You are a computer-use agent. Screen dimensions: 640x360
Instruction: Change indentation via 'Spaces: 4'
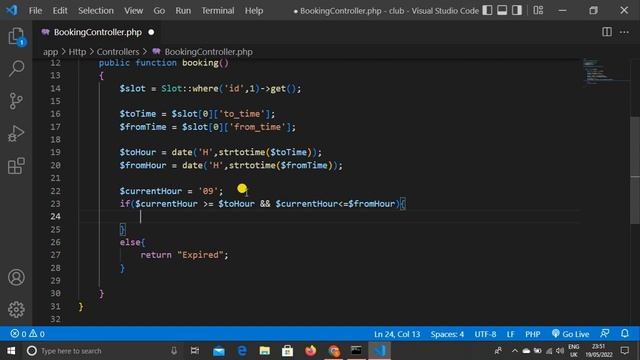447,334
